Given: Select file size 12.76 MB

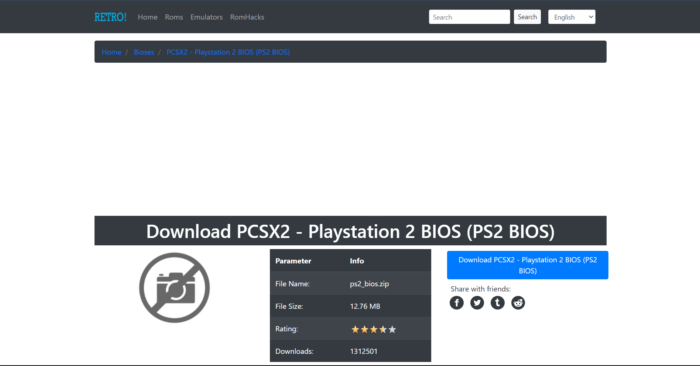Looking at the screenshot, I should (x=365, y=306).
